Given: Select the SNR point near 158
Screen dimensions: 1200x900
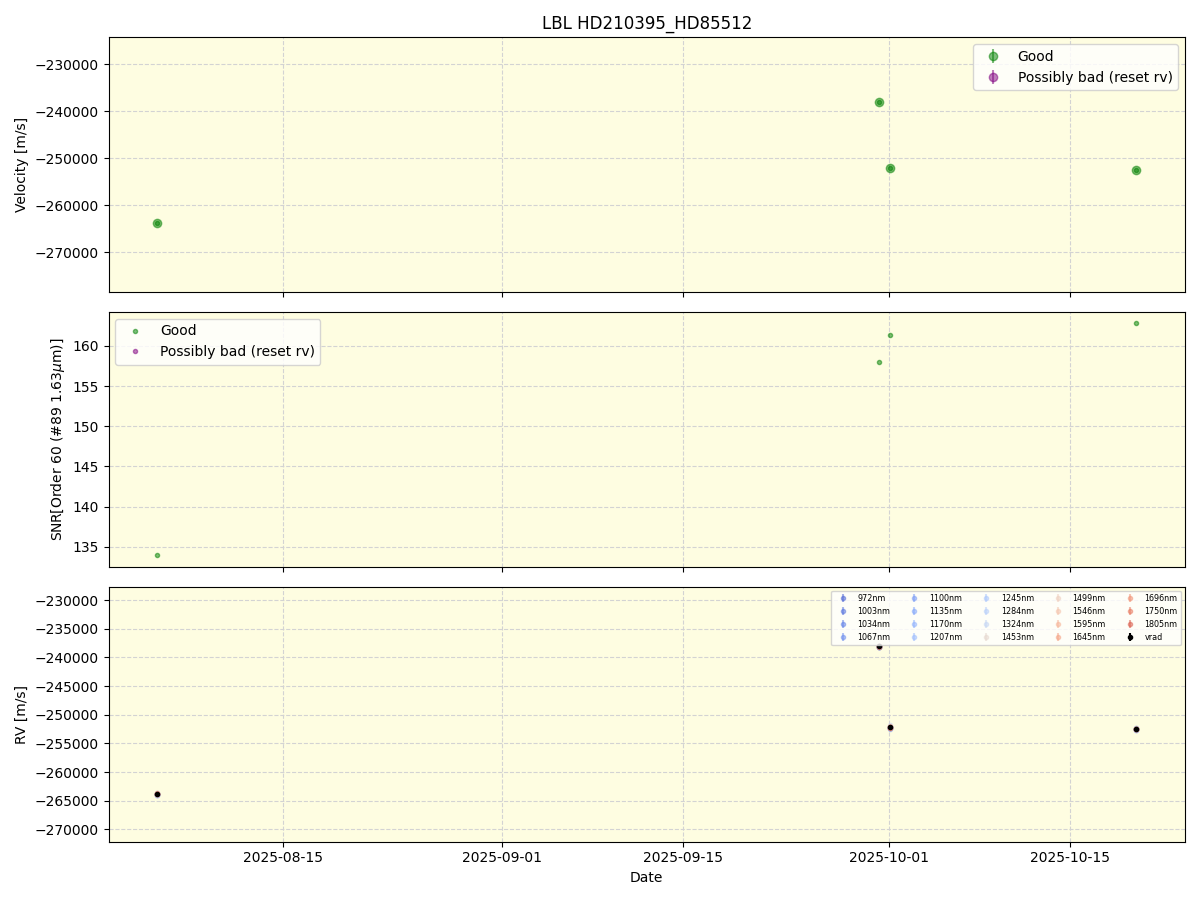Looking at the screenshot, I should (879, 362).
